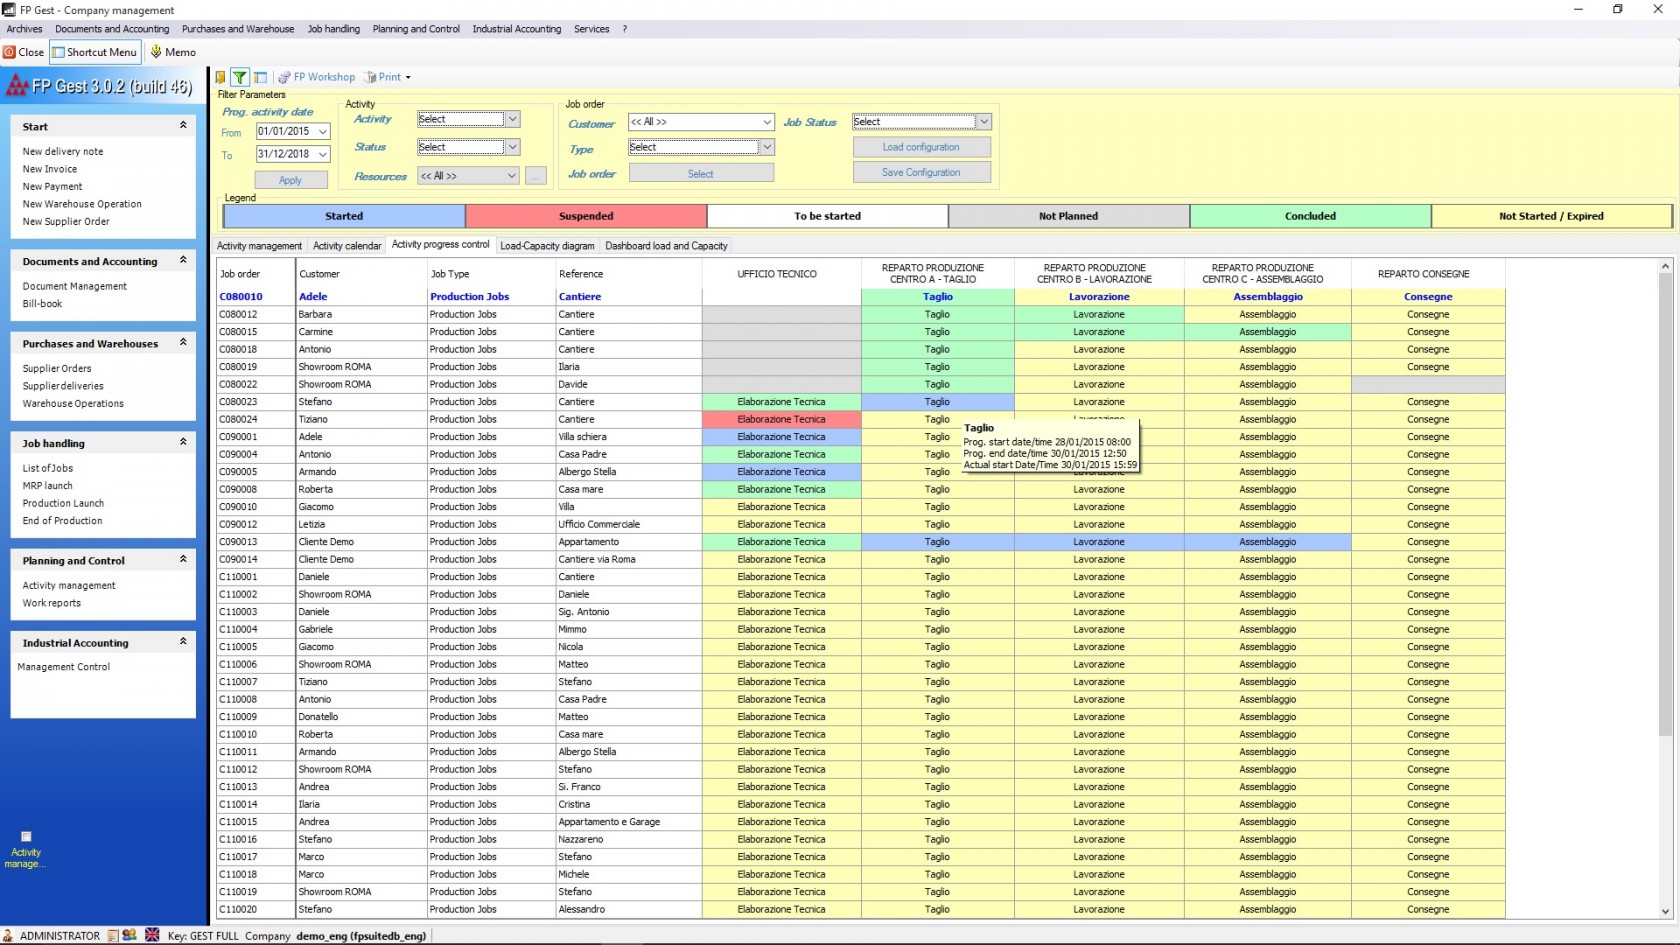Click the users group icon in status bar

(x=130, y=936)
